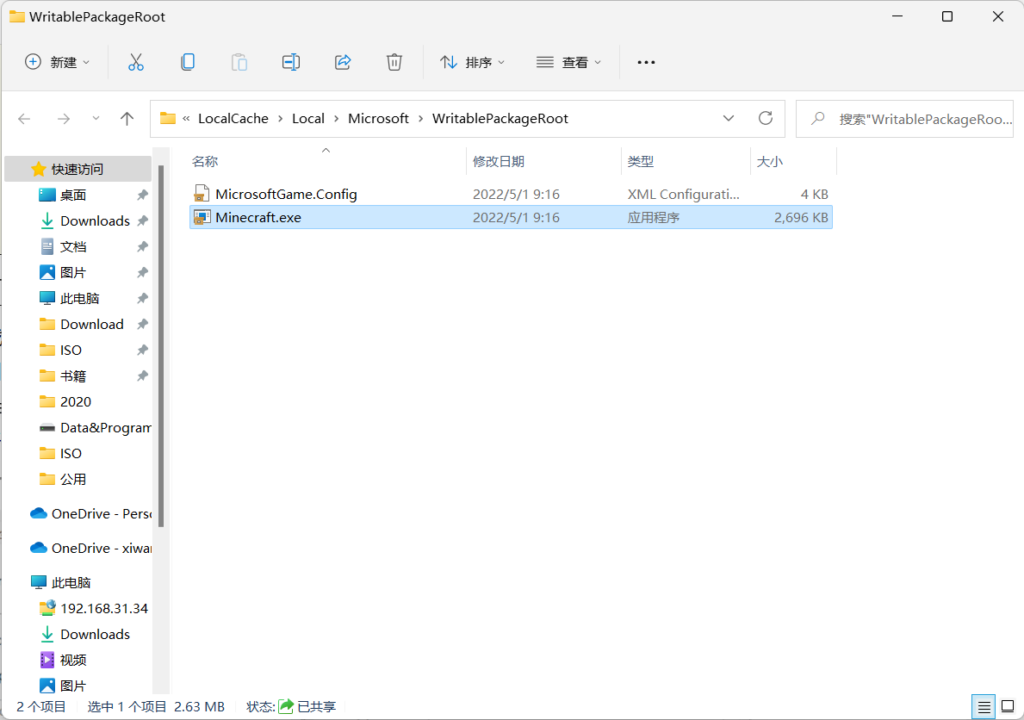Maximize the WritablePackageRoot window
This screenshot has width=1024, height=720.
[x=947, y=17]
